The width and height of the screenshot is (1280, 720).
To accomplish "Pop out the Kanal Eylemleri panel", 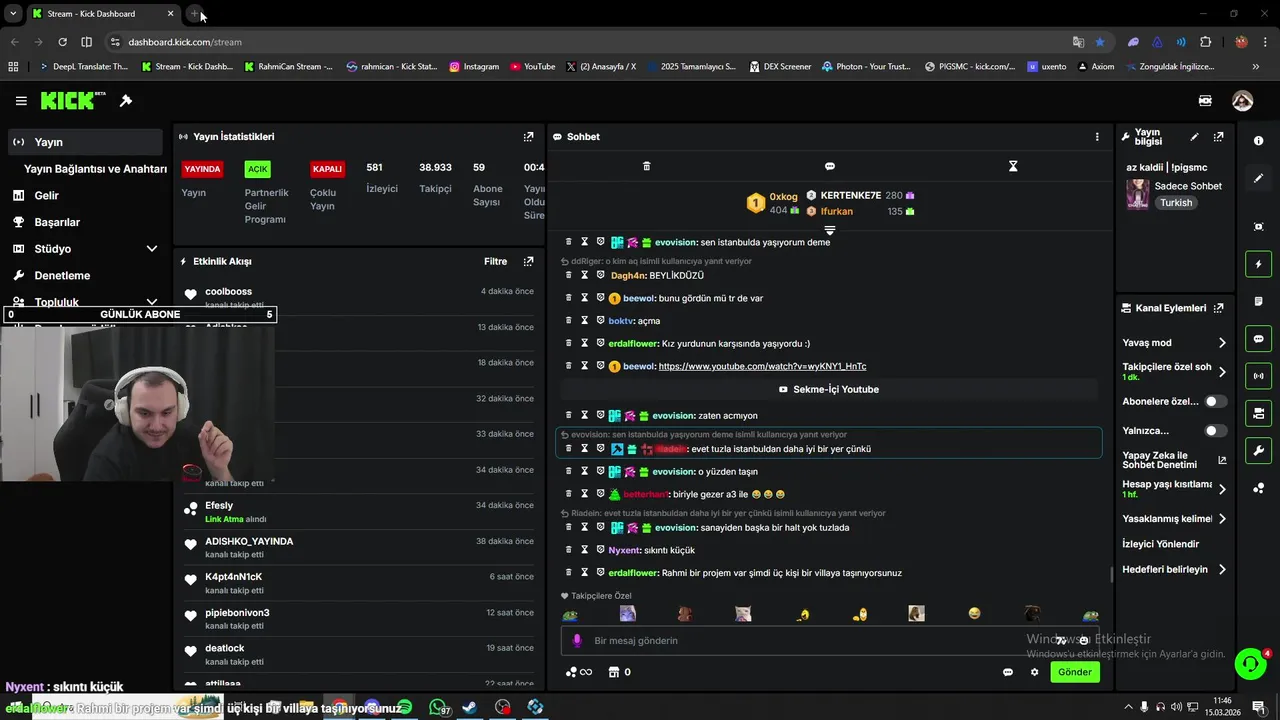I will point(1218,308).
